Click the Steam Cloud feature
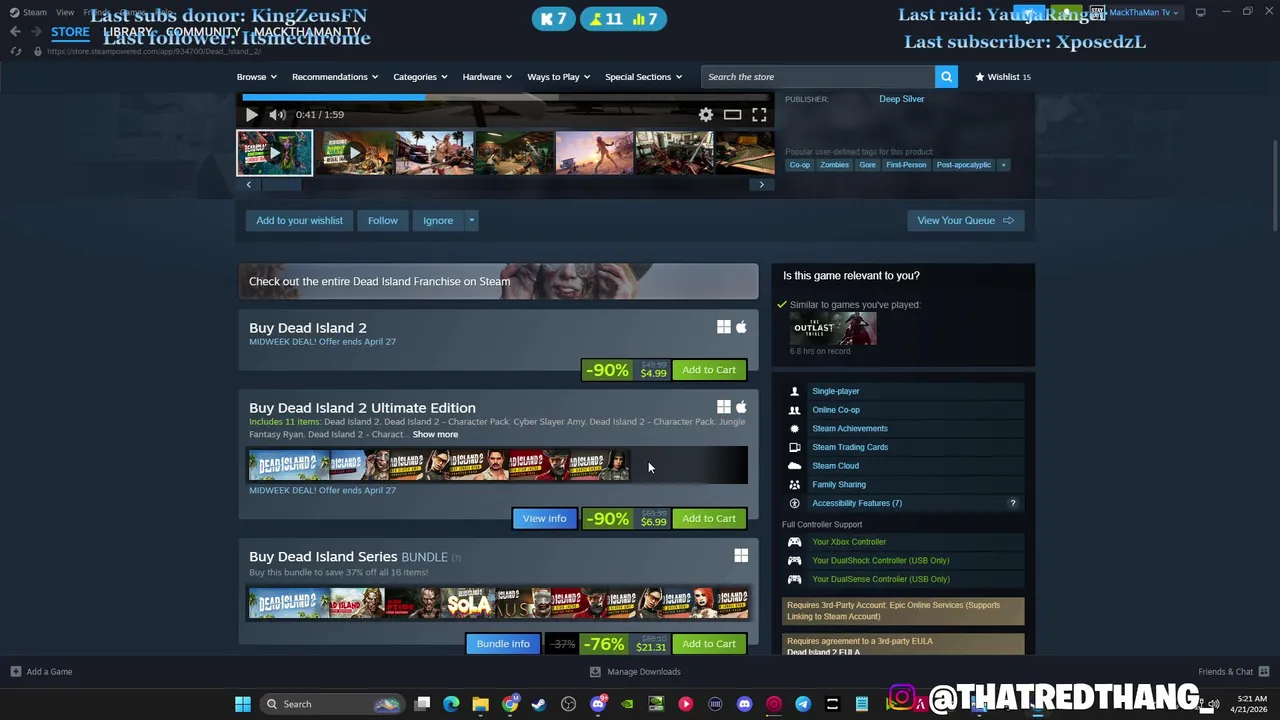 [x=835, y=466]
